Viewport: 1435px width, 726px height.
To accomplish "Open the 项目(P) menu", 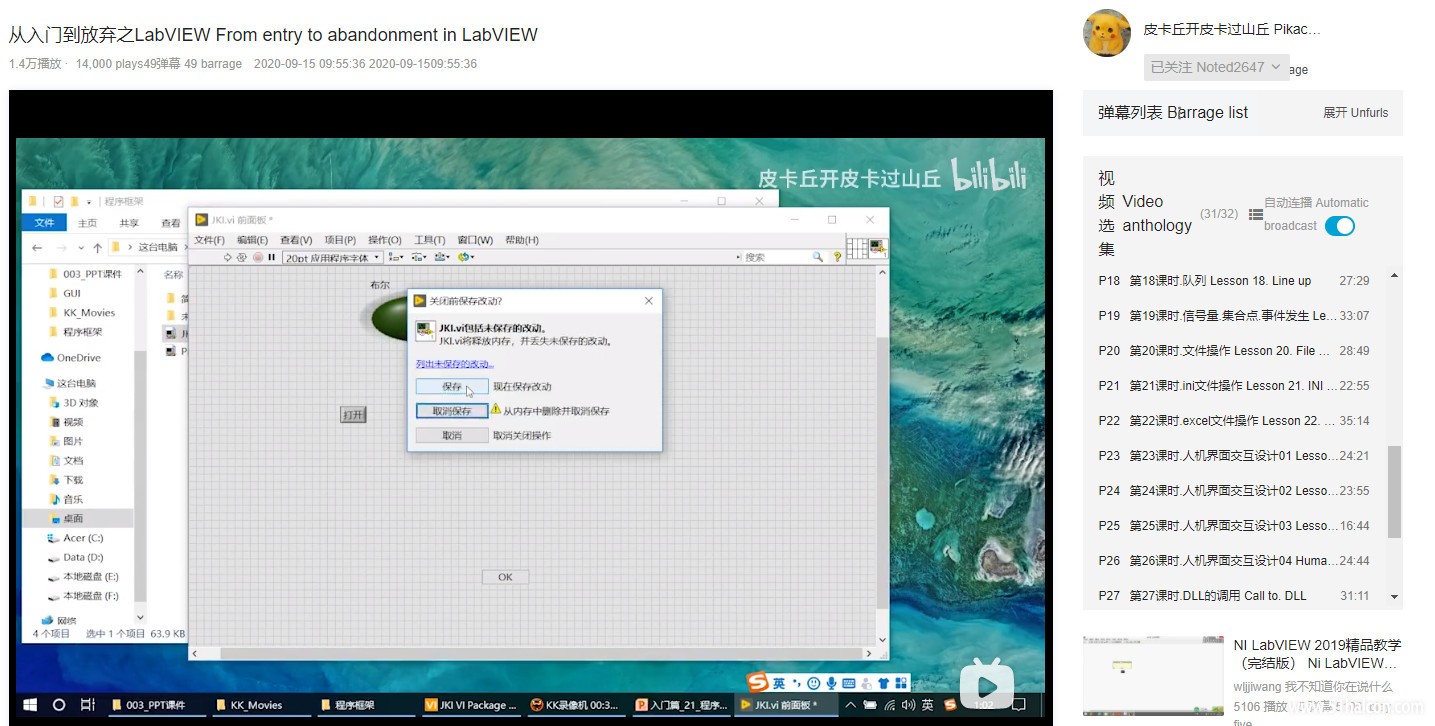I will click(x=340, y=240).
